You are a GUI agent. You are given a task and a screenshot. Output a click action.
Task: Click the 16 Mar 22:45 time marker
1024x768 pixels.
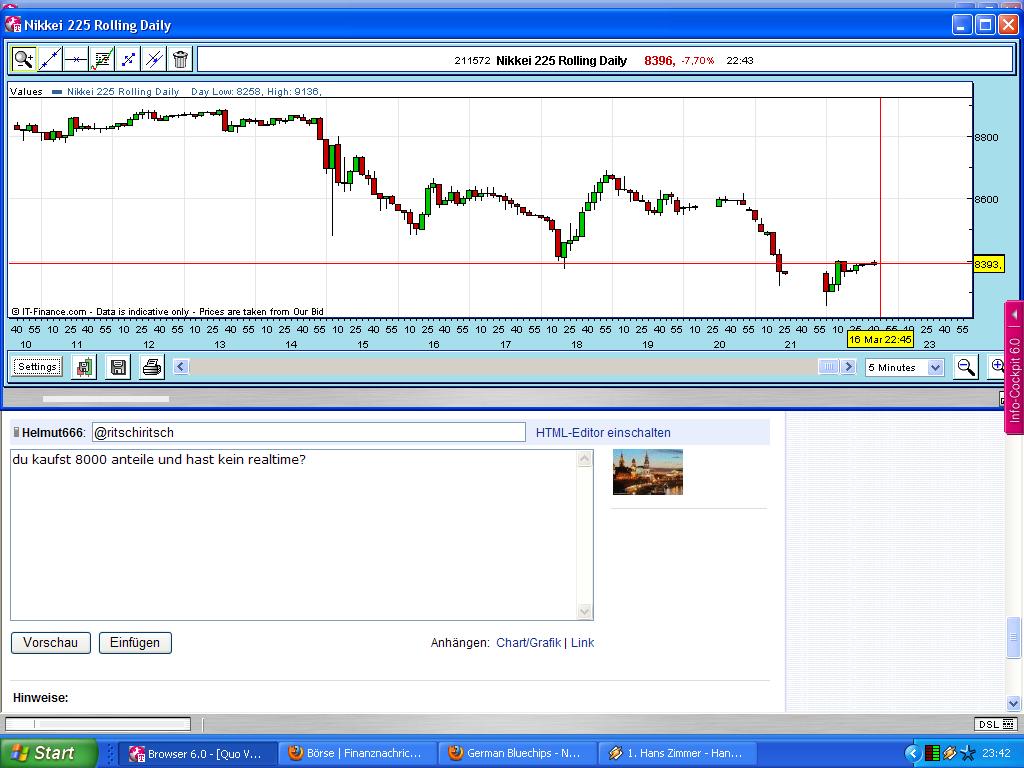coord(880,340)
